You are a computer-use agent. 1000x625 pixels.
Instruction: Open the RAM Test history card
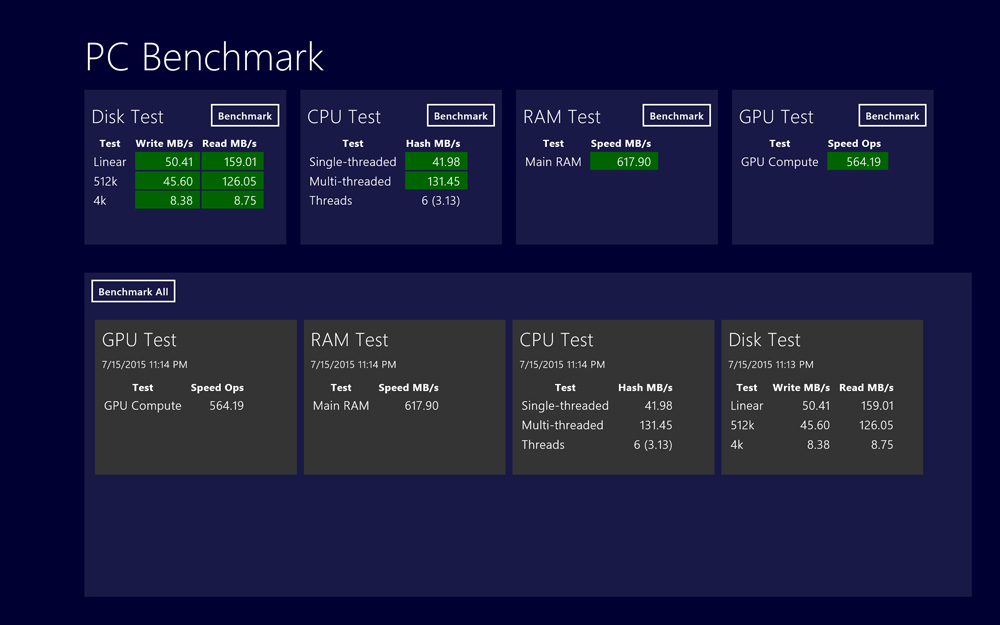tap(405, 397)
